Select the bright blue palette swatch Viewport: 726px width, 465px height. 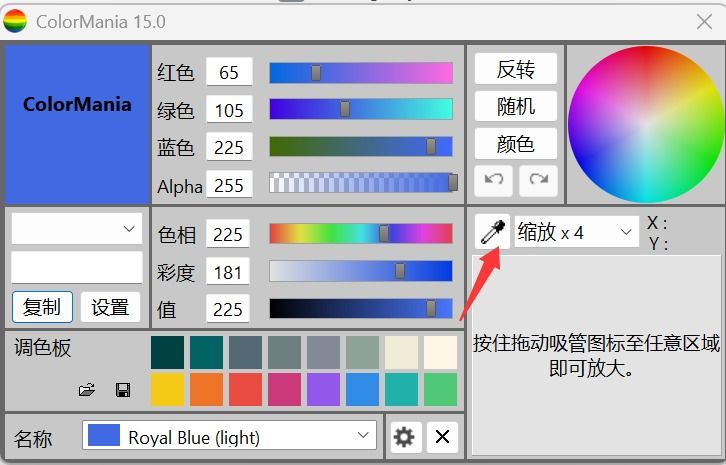point(363,390)
